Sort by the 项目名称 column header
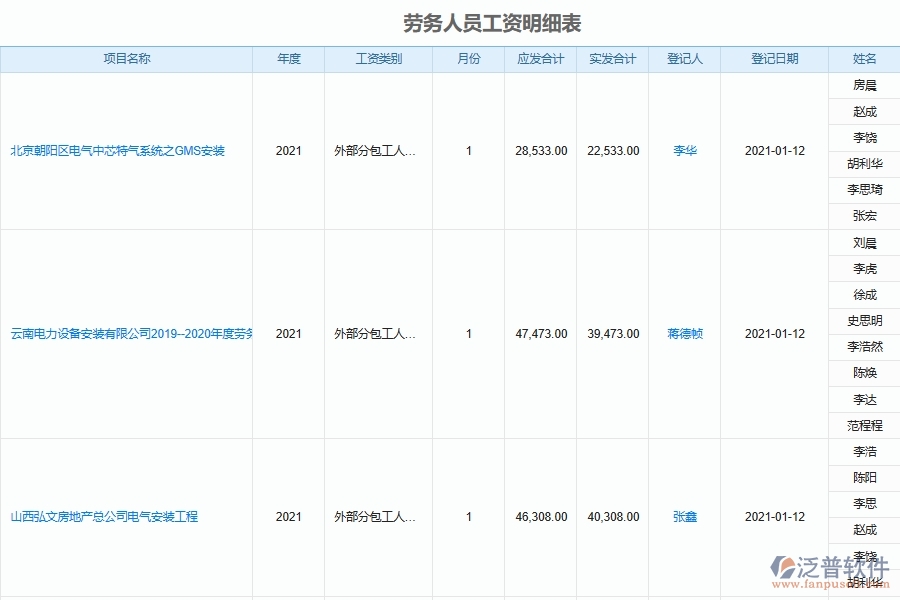Image resolution: width=900 pixels, height=600 pixels. point(128,59)
